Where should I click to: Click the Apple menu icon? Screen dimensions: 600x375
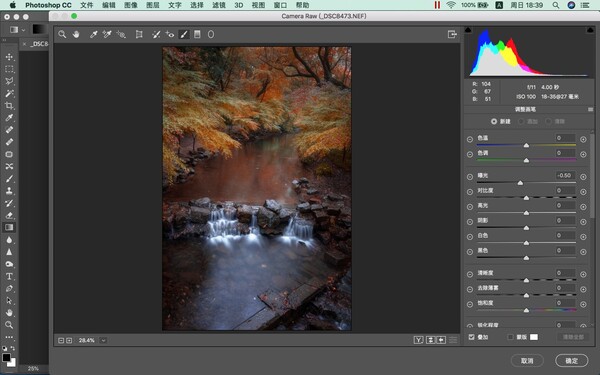click(13, 5)
